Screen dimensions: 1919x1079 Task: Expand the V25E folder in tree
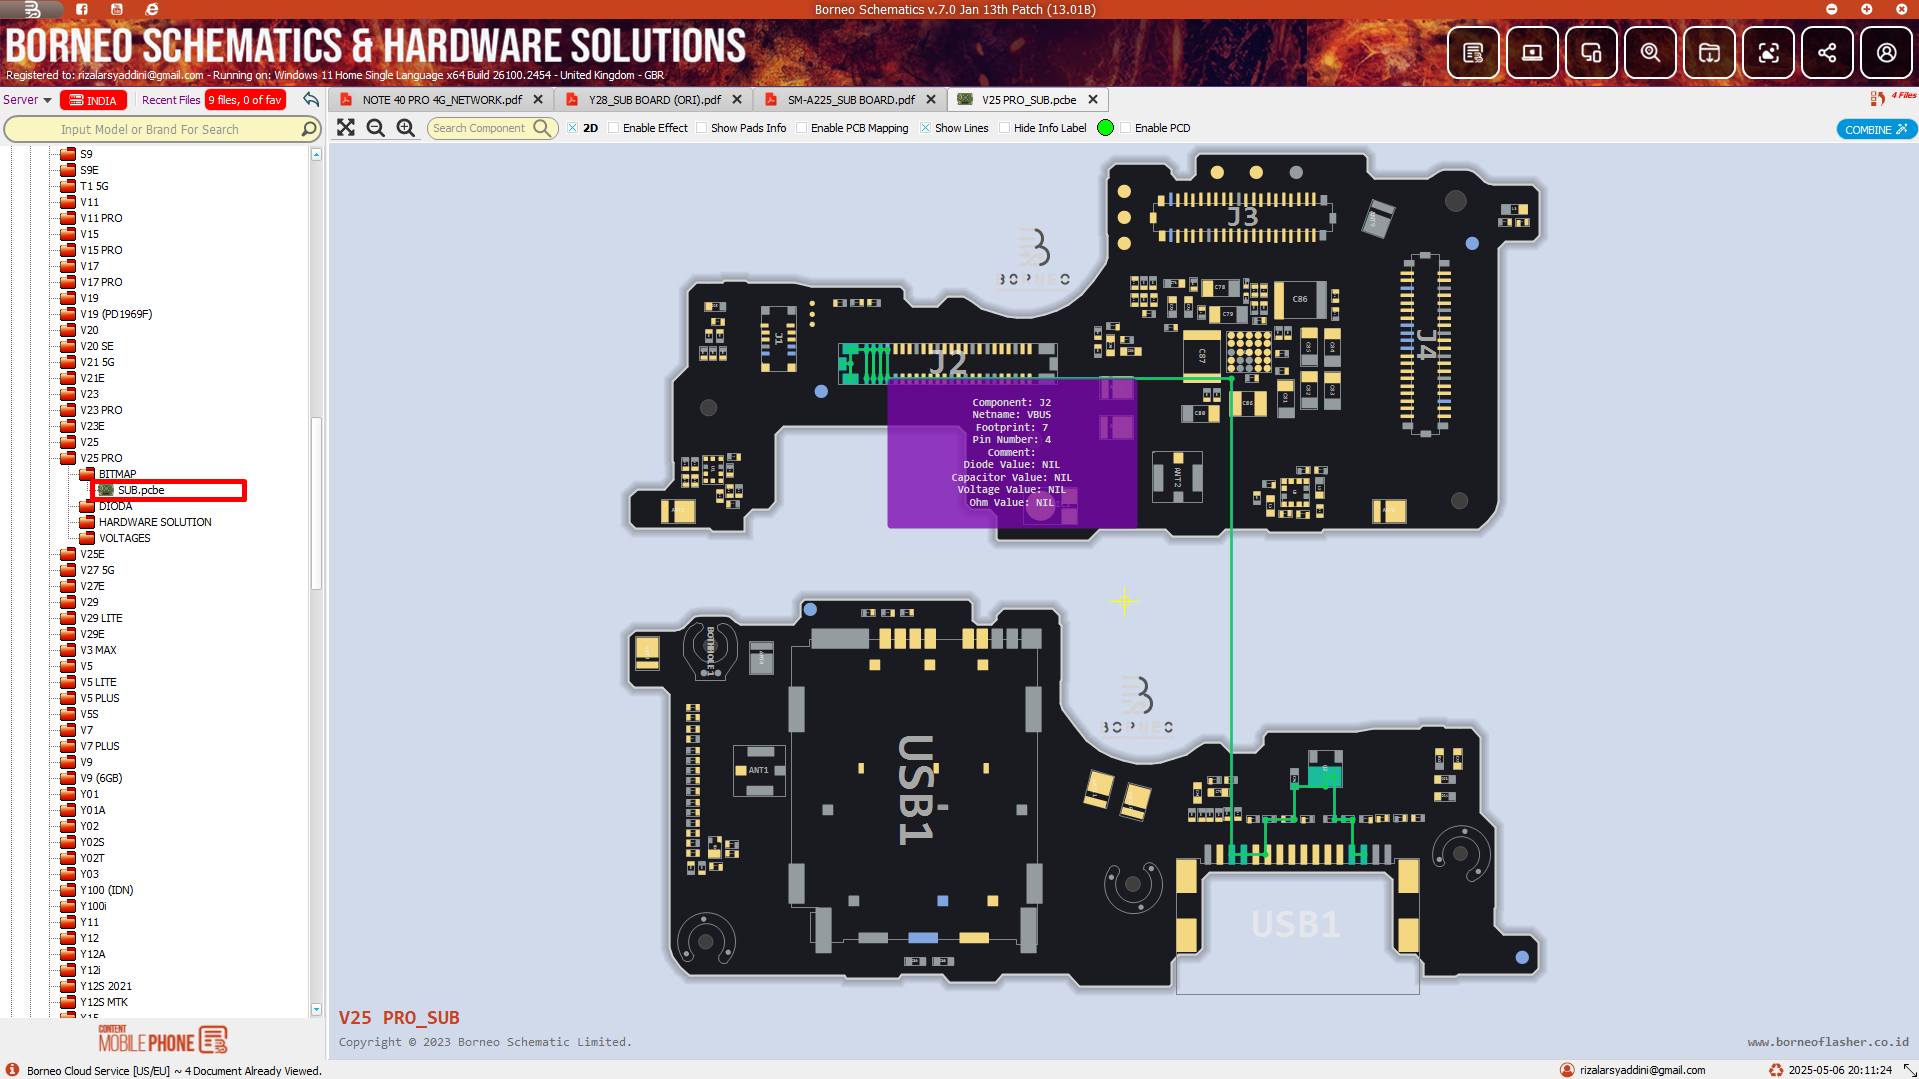point(68,554)
